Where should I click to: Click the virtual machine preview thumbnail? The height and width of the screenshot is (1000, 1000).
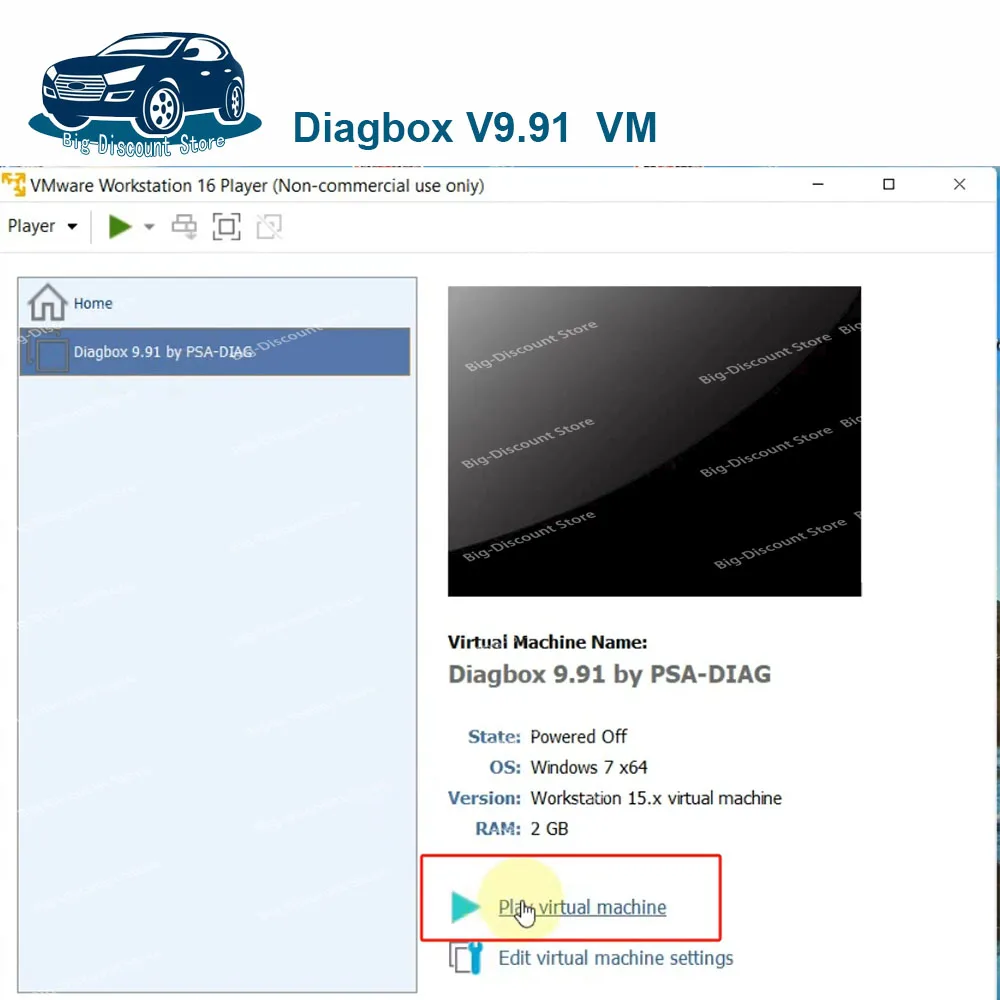click(x=654, y=441)
